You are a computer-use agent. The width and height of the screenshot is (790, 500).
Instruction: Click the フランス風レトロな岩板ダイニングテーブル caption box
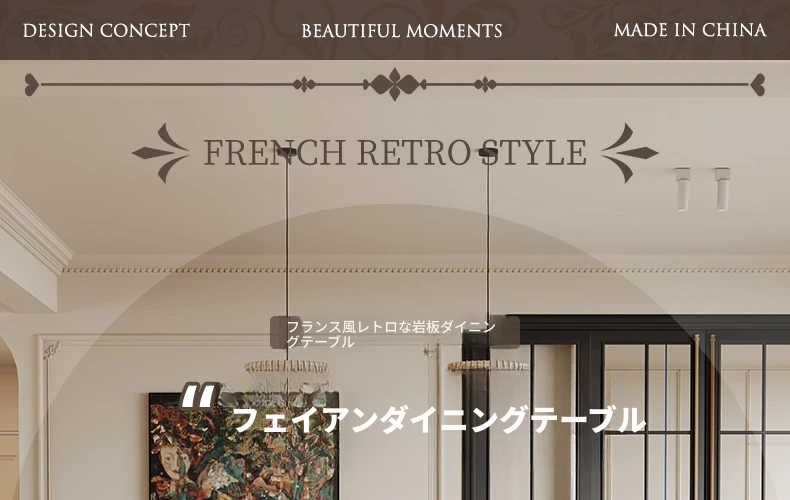pyautogui.click(x=395, y=333)
